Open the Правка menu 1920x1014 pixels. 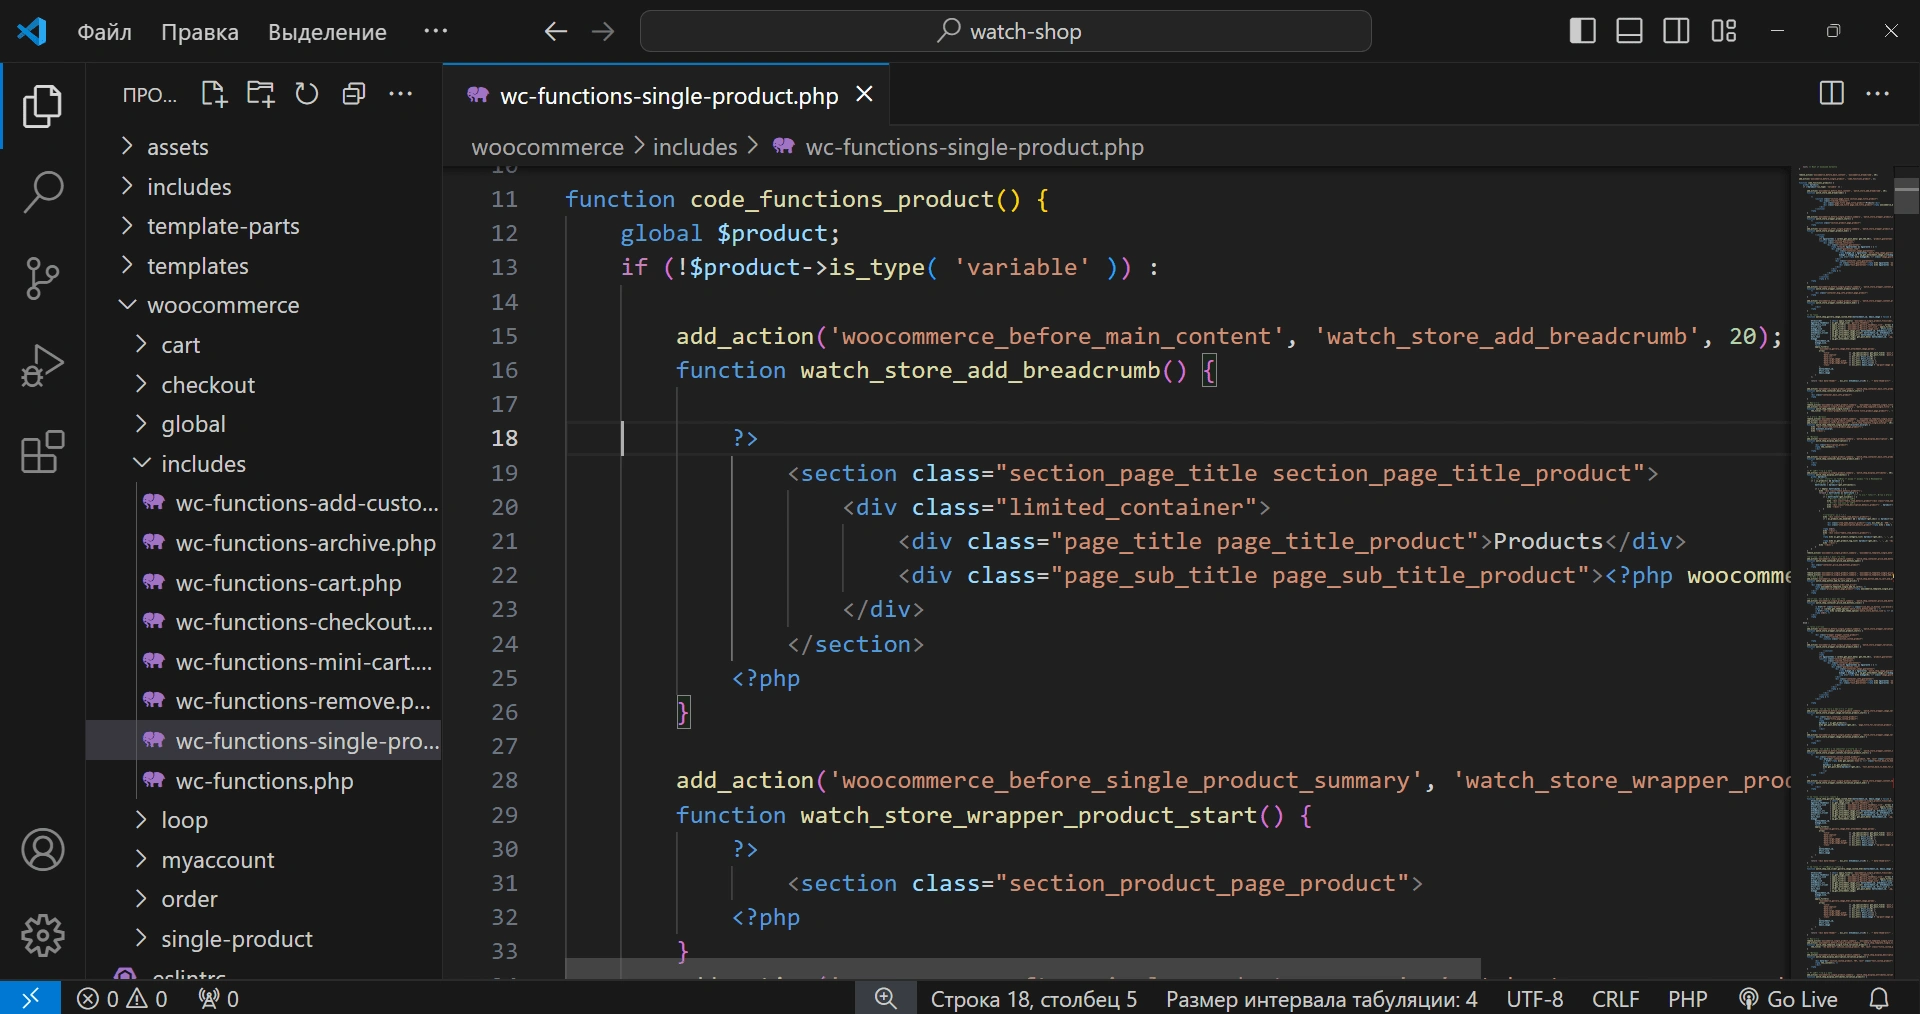200,32
